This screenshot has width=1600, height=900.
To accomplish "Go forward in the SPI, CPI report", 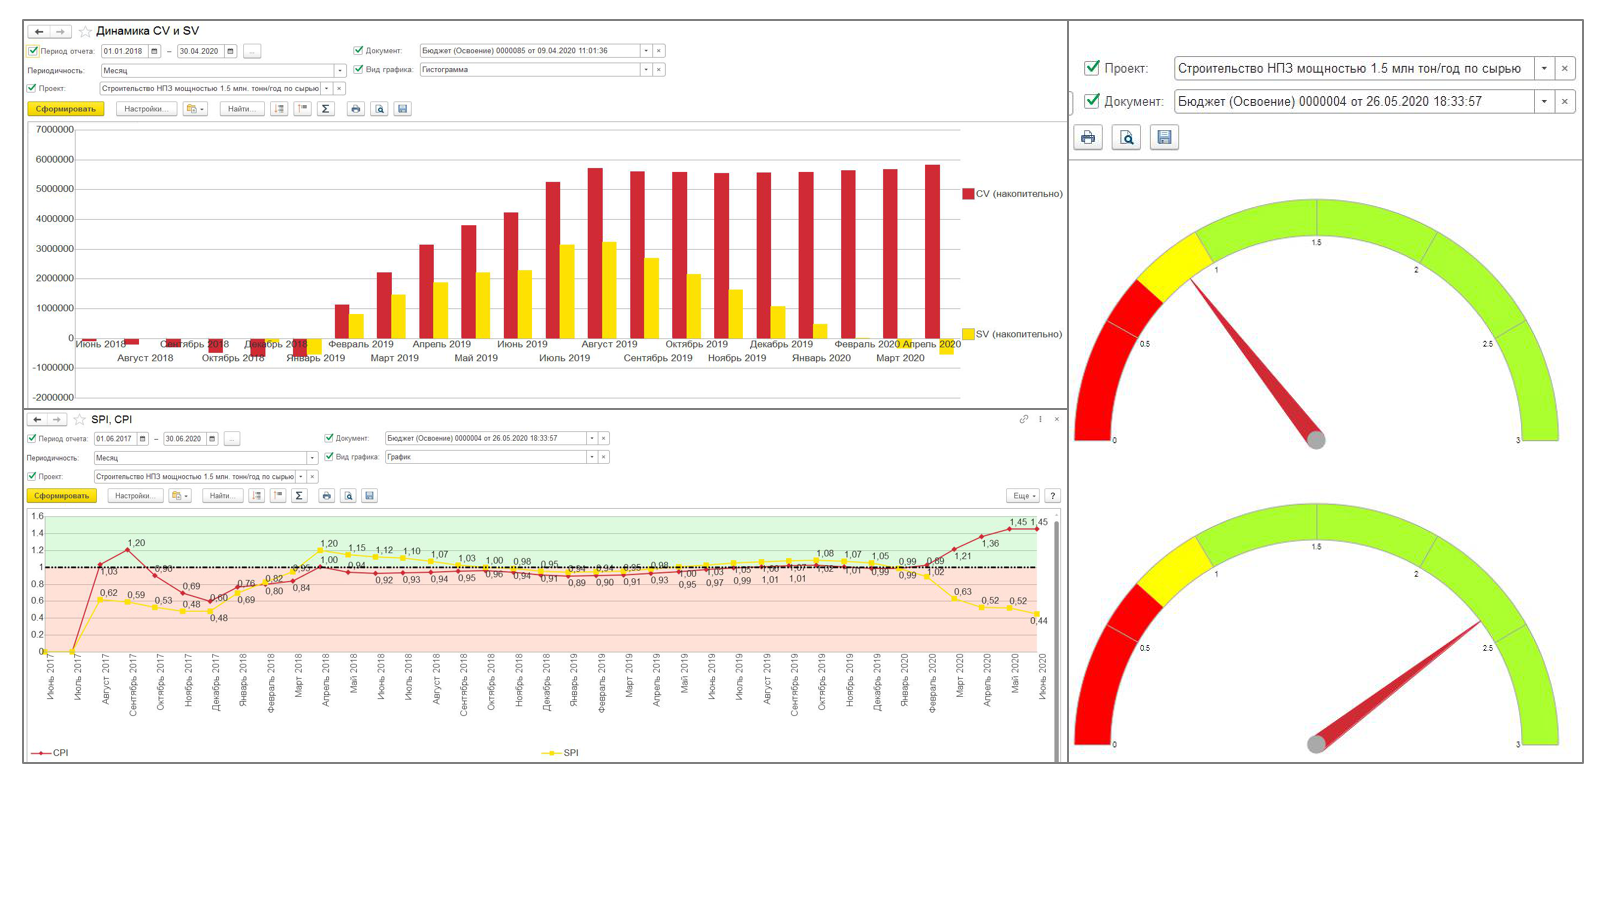I will [x=57, y=420].
